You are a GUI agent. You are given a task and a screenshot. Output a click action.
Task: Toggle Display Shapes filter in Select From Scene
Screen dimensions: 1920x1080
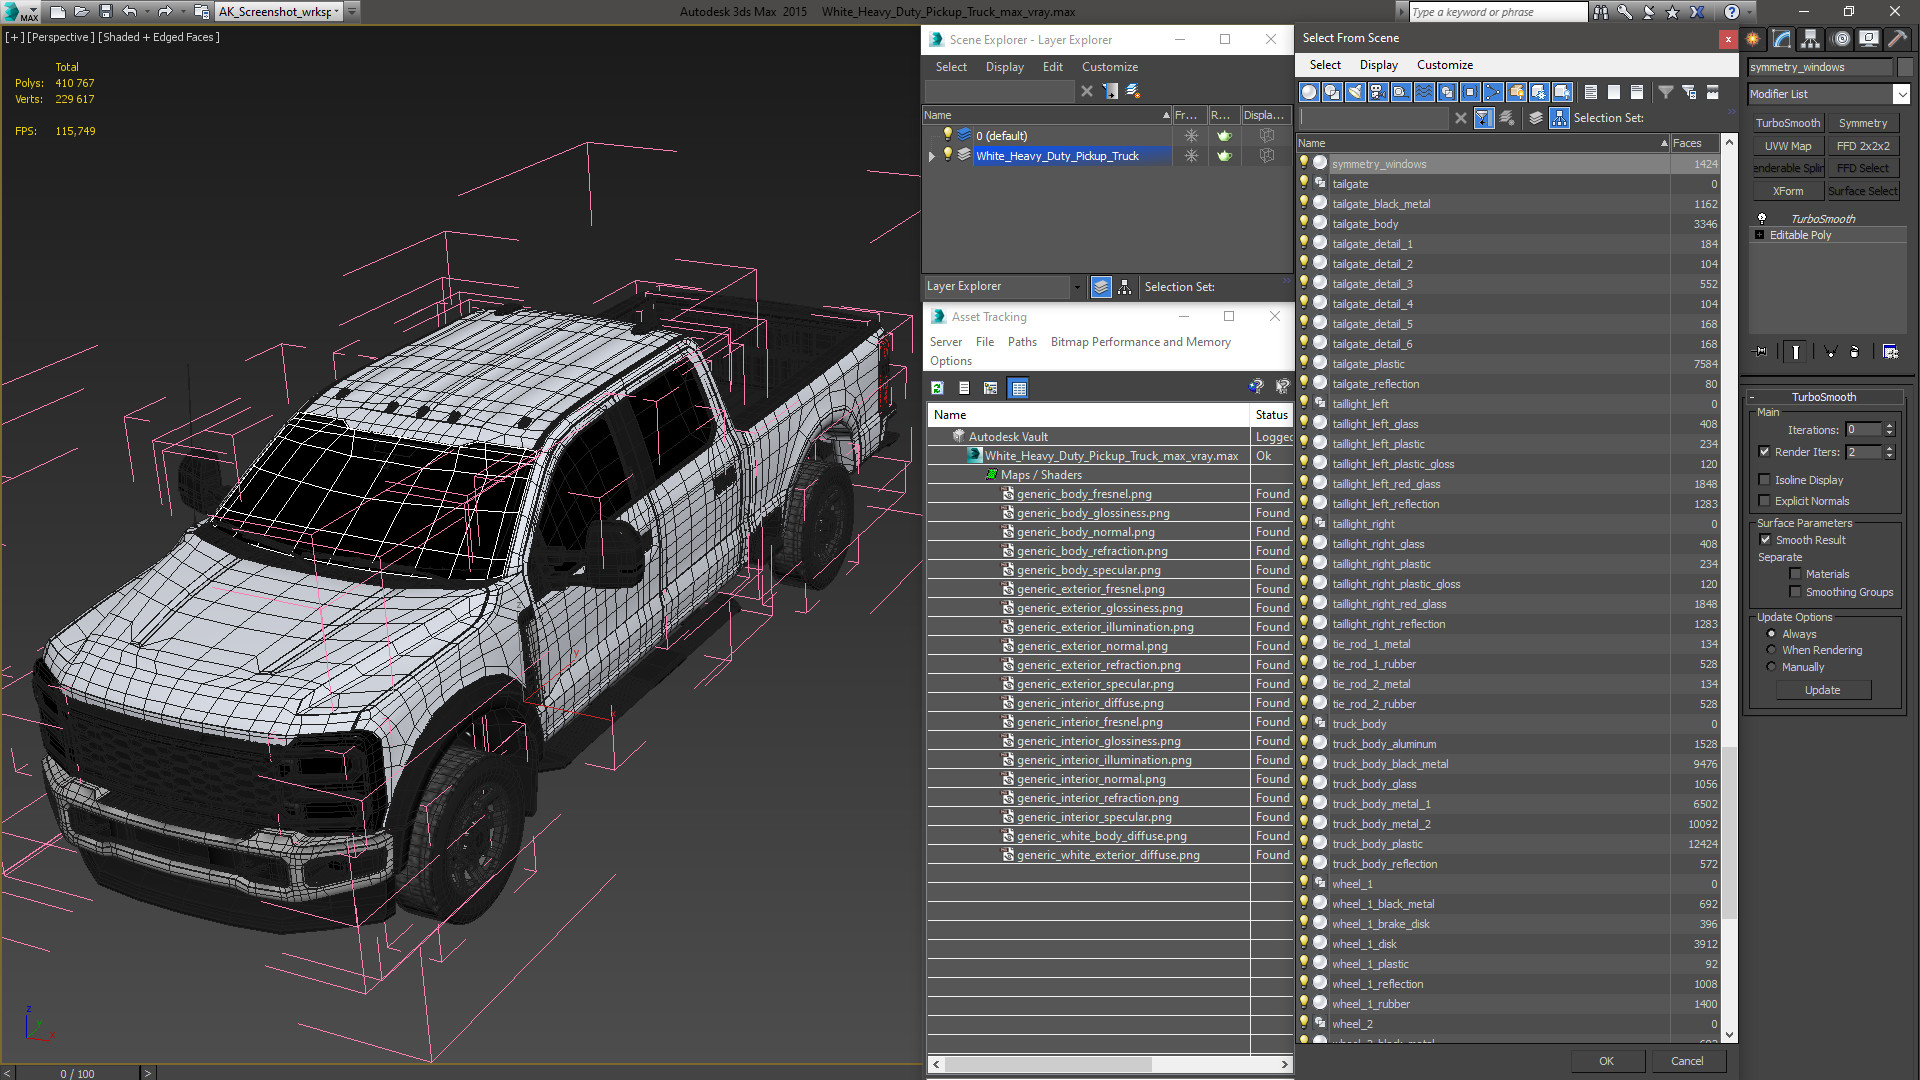[1332, 92]
